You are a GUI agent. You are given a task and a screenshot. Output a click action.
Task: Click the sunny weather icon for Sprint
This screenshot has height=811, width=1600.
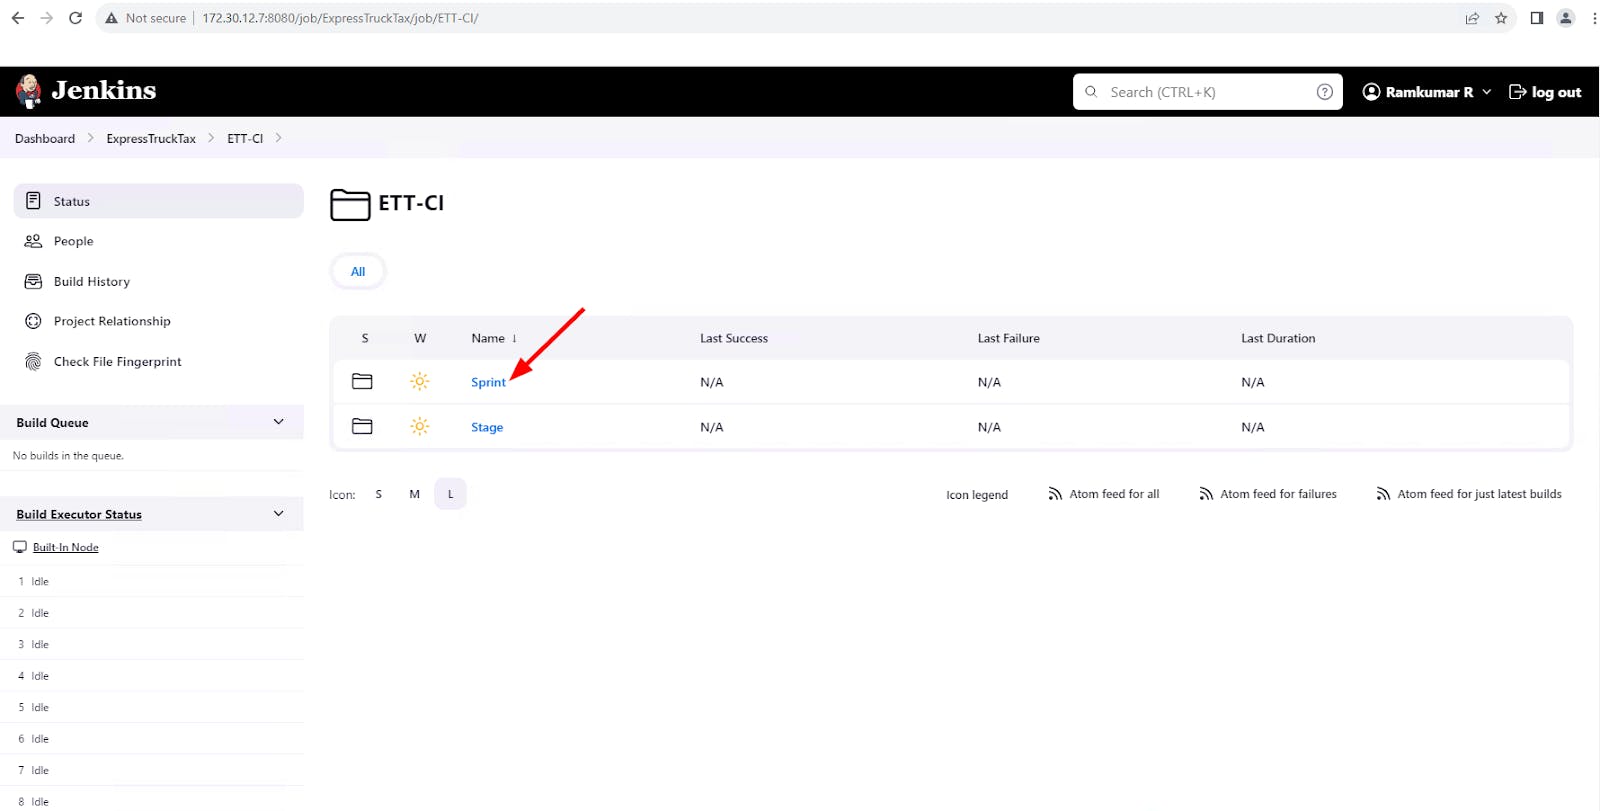(420, 381)
